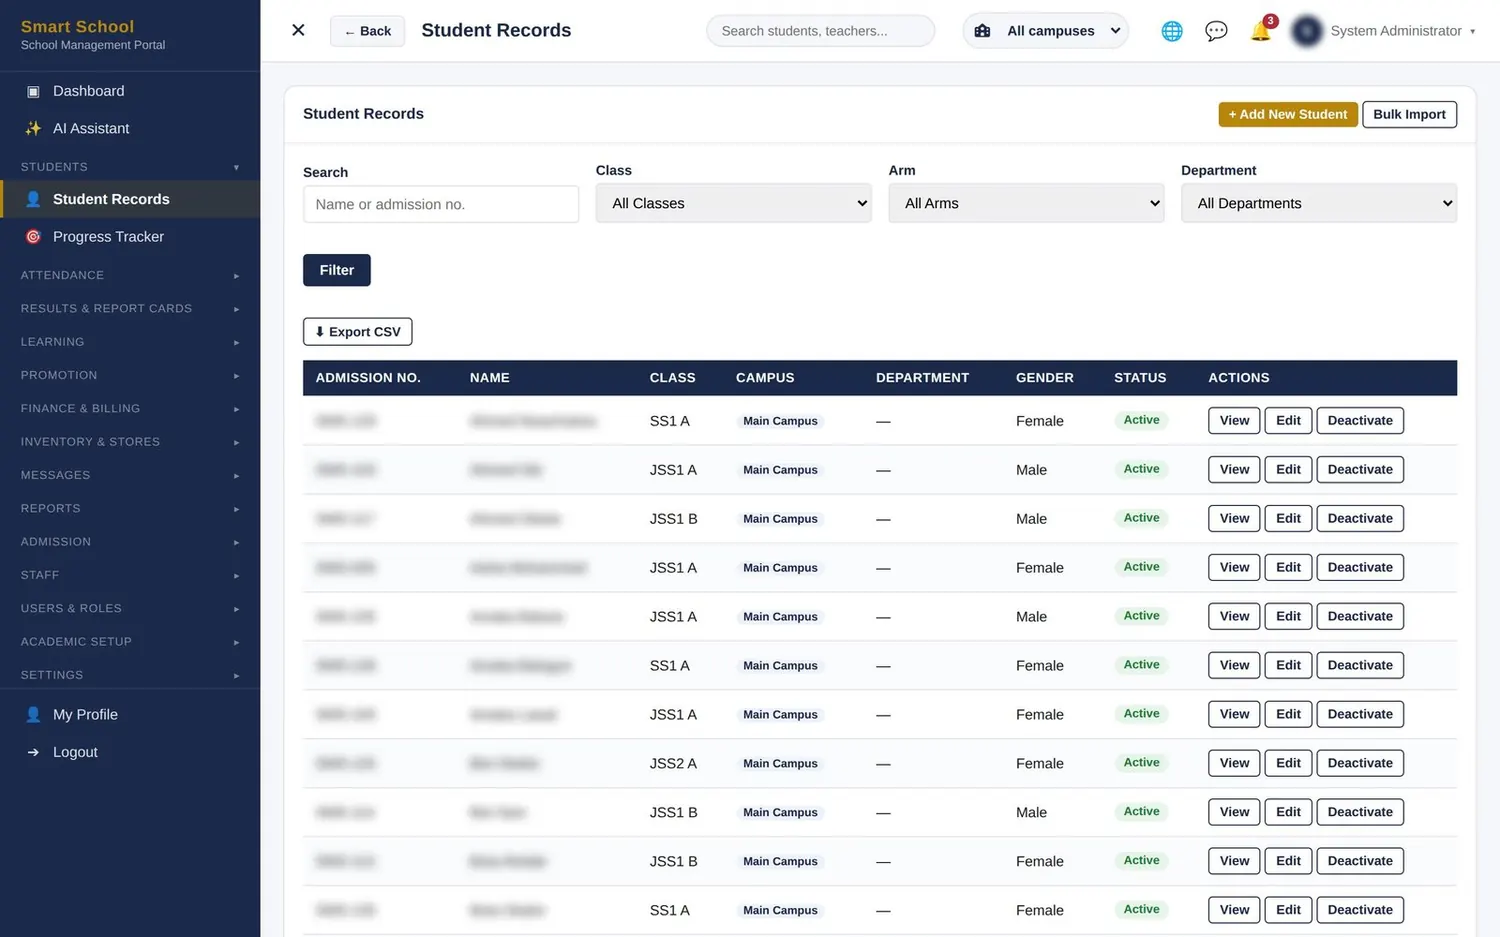The width and height of the screenshot is (1500, 937).
Task: Click the Dashboard icon in sidebar
Action: coord(33,91)
